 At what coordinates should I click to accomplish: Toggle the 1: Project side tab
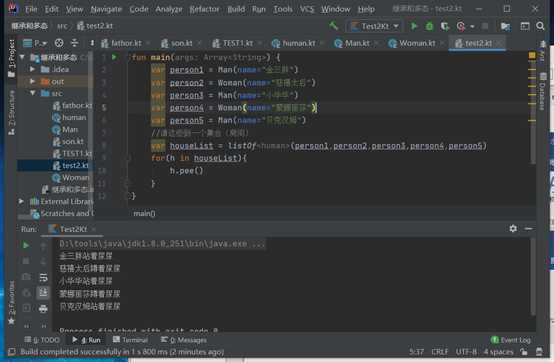click(12, 58)
